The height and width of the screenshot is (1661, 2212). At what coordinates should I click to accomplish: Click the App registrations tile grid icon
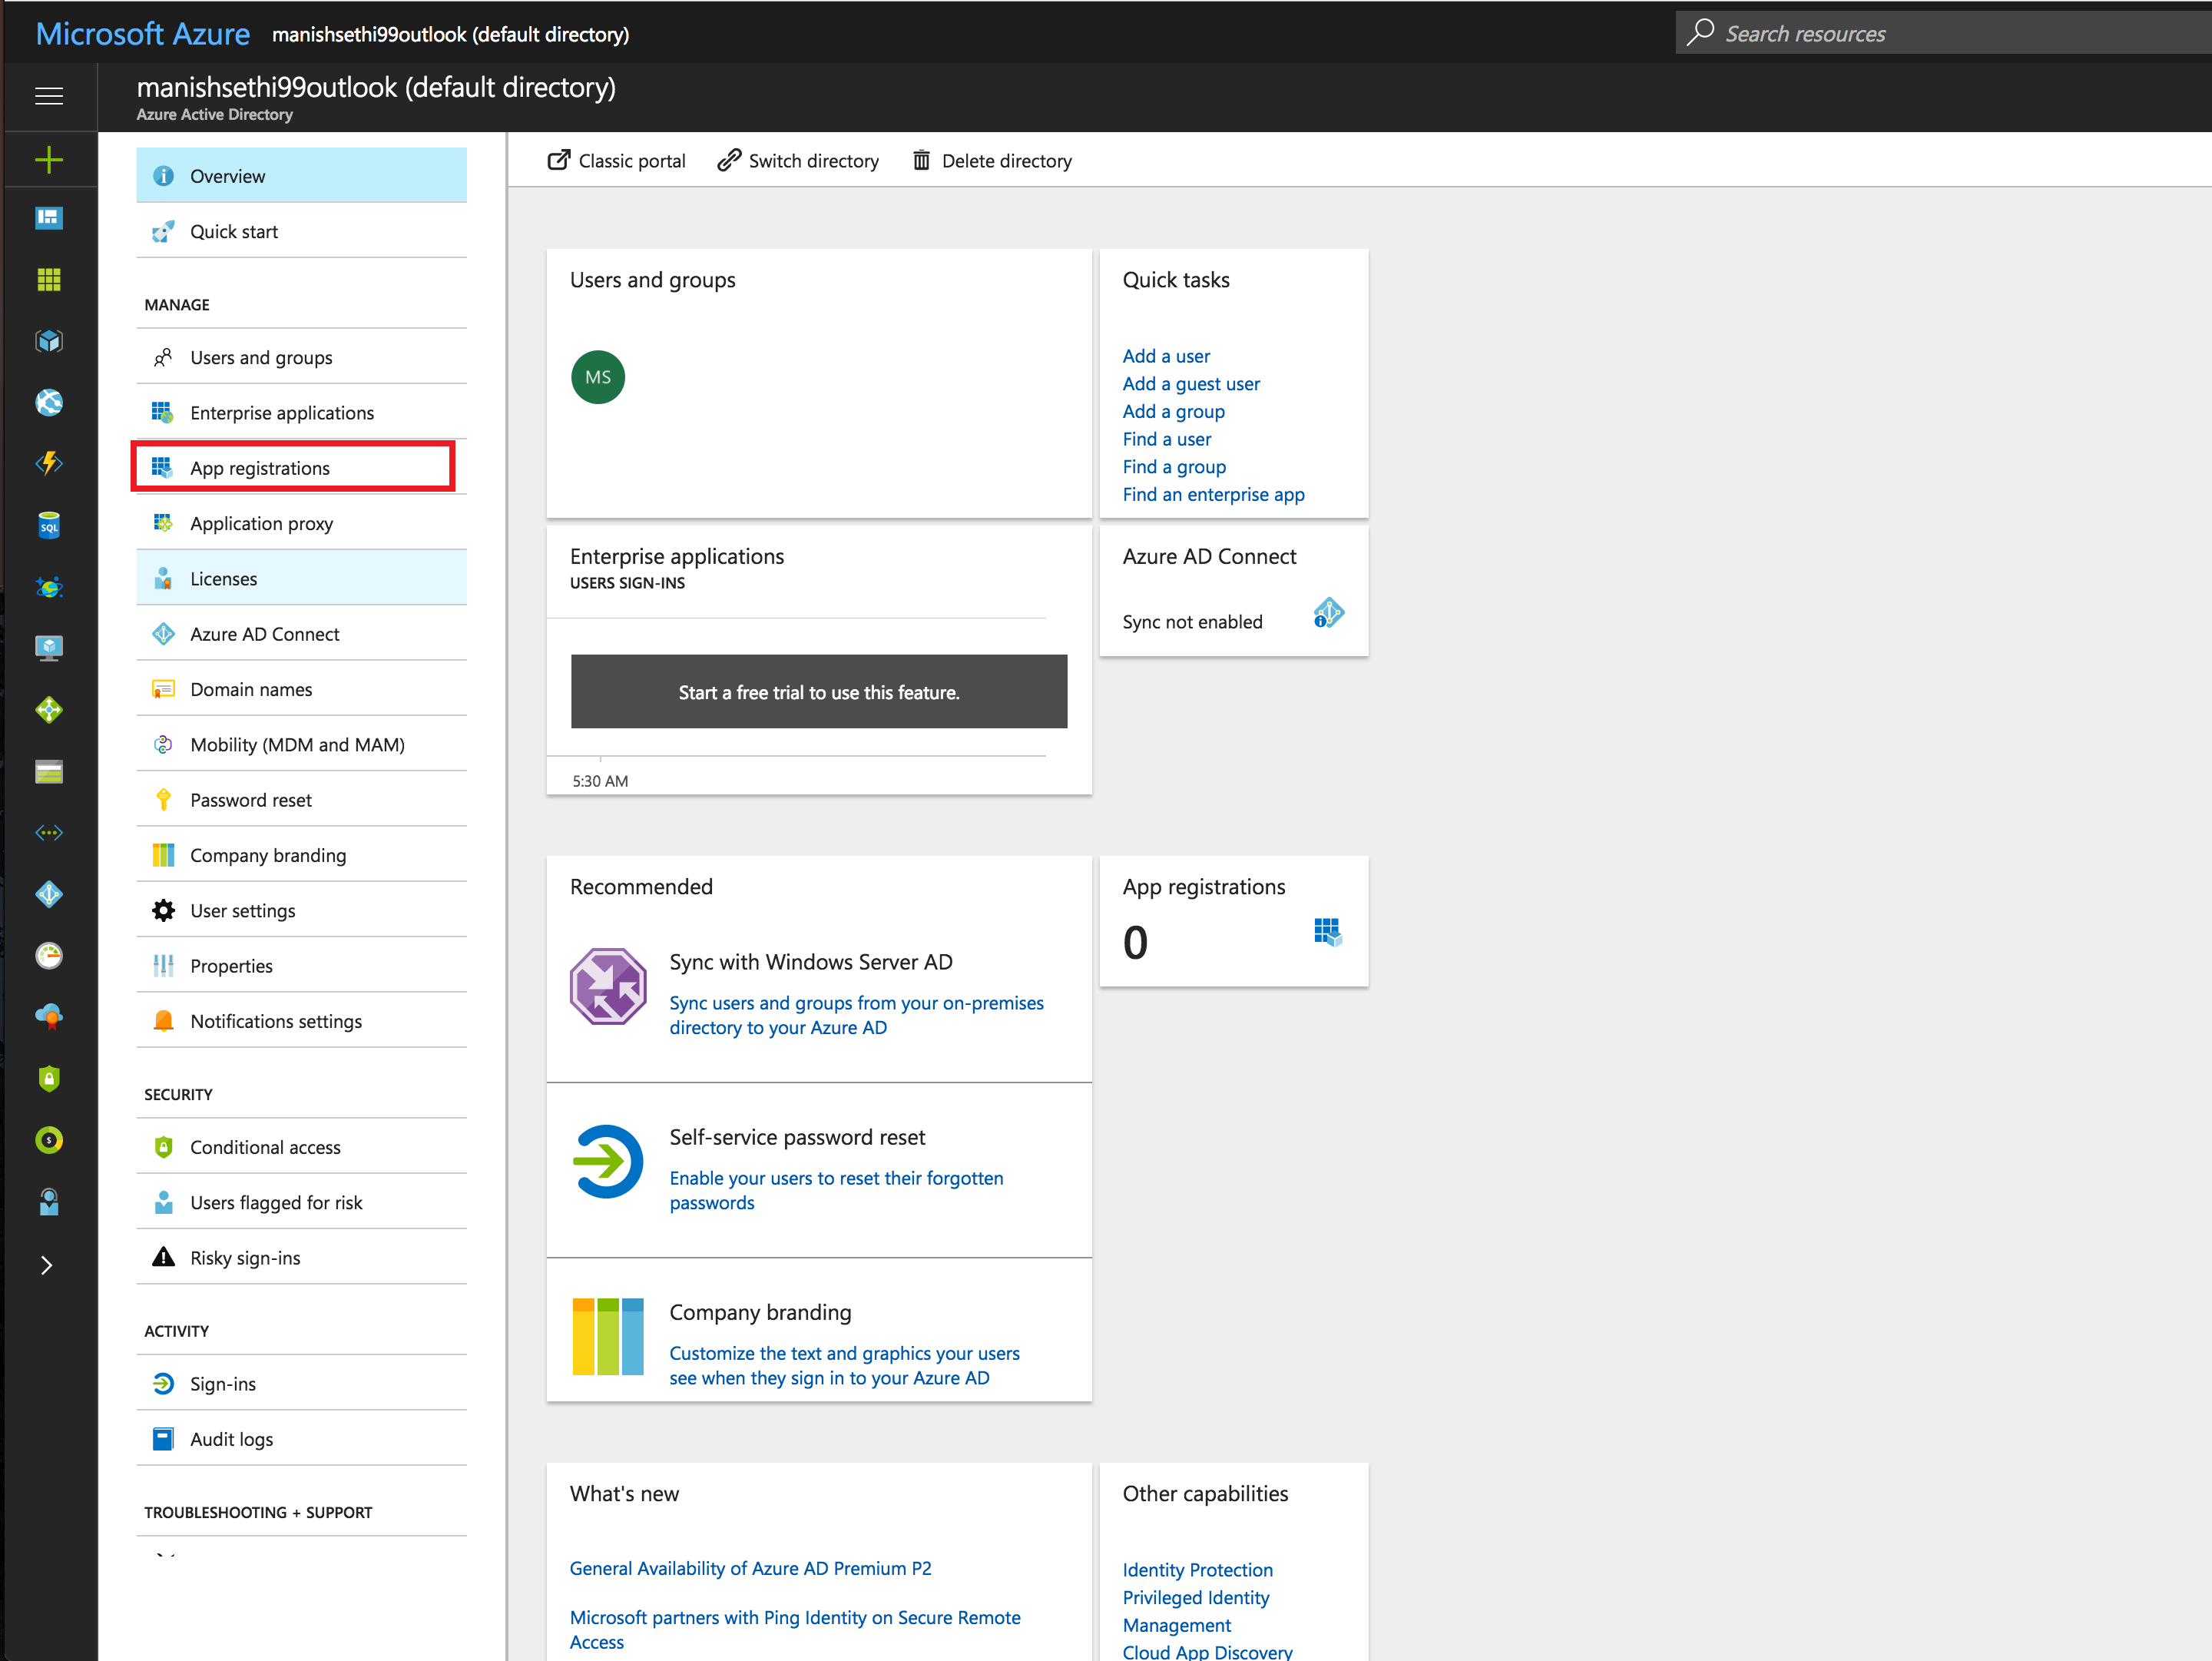tap(1327, 932)
